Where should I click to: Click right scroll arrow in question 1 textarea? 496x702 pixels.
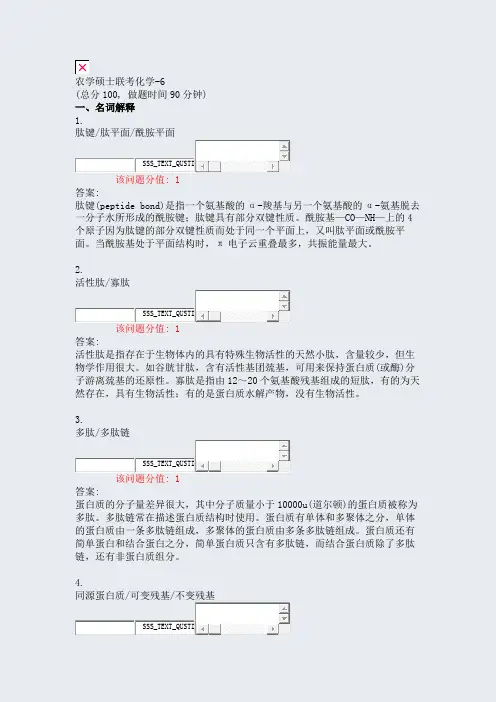(x=273, y=166)
